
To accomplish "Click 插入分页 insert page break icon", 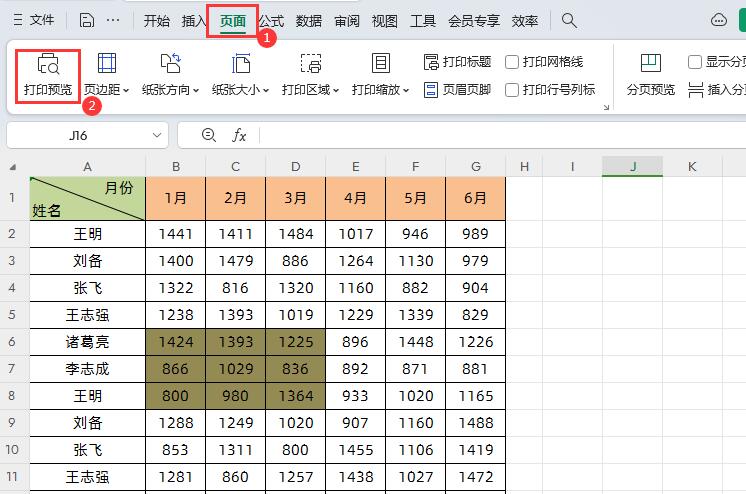I will (x=696, y=89).
